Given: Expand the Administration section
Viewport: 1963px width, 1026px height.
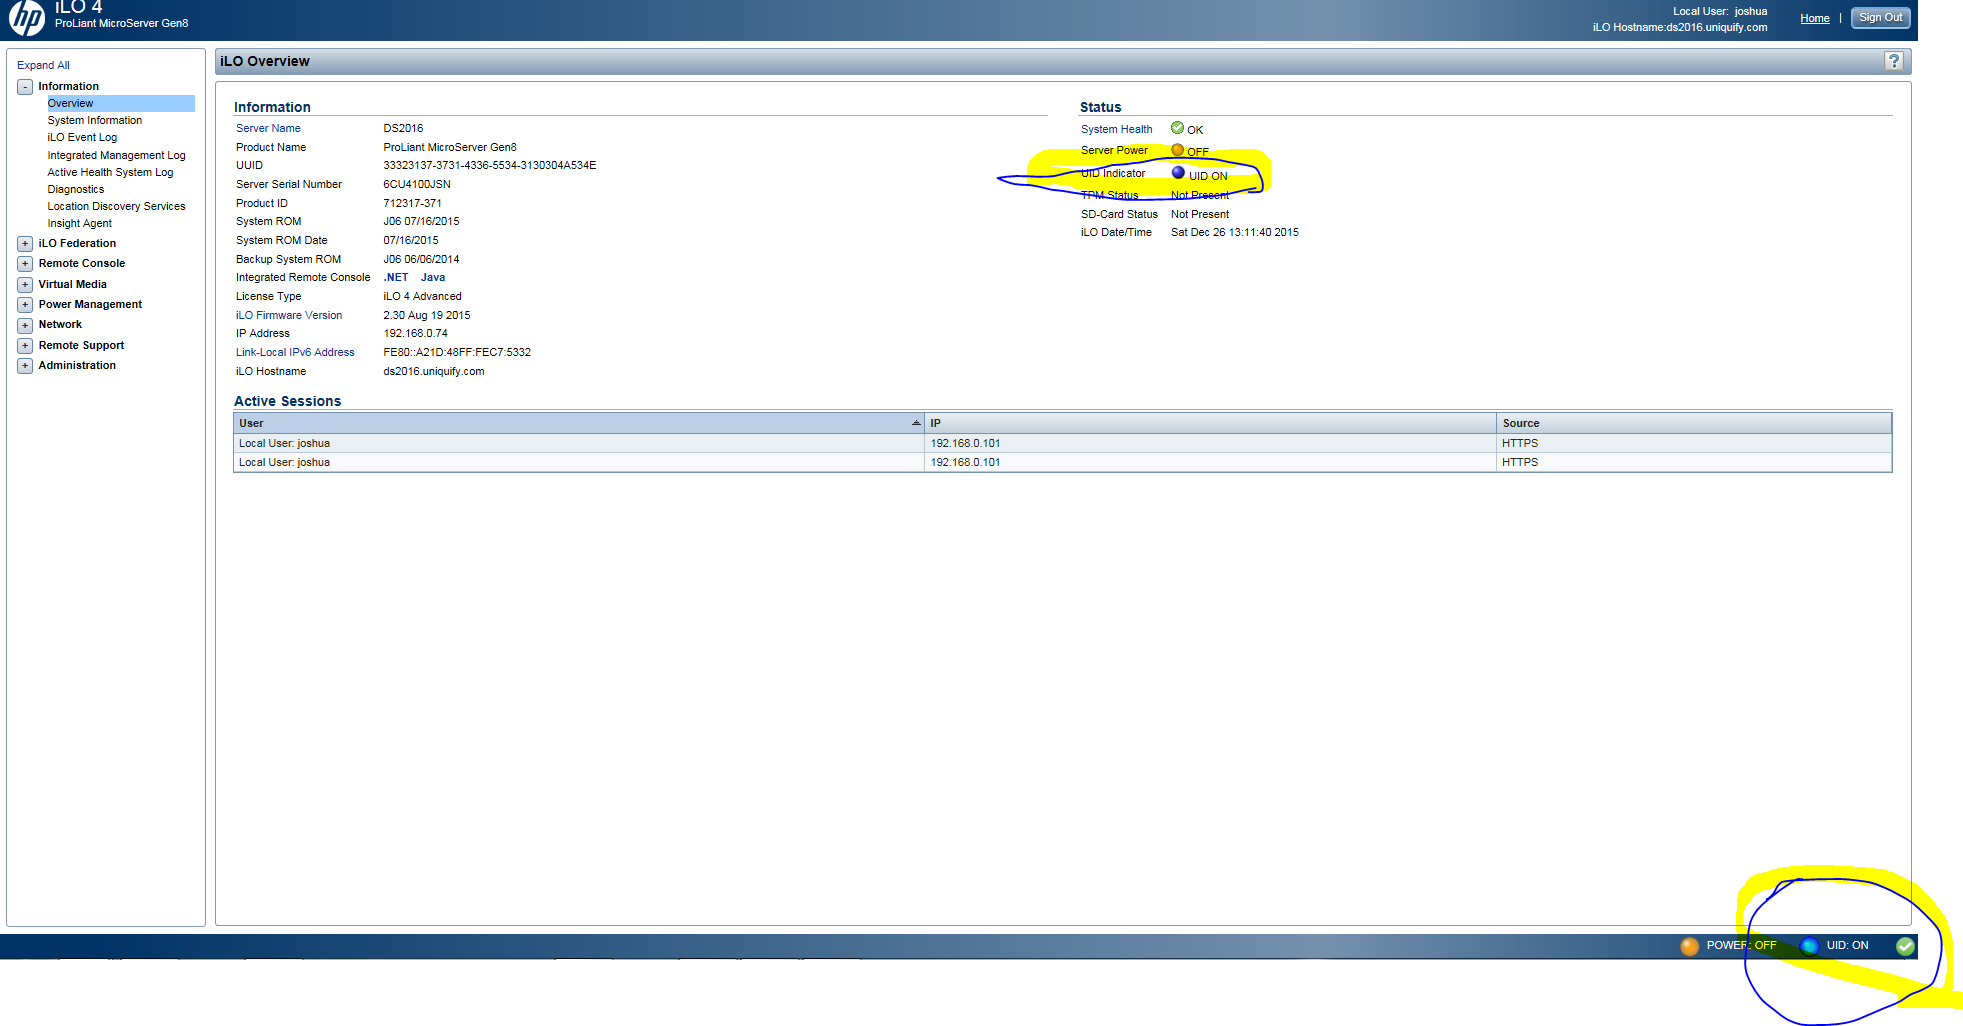Looking at the screenshot, I should 25,366.
